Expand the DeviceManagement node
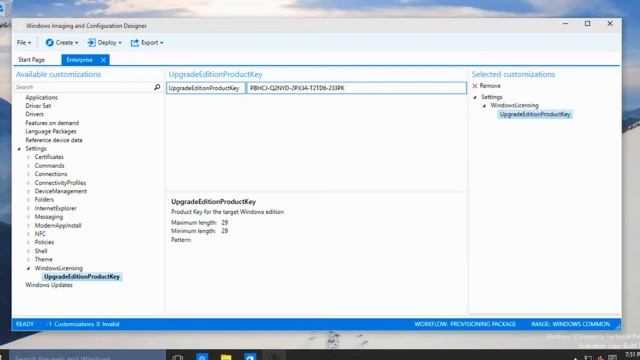This screenshot has height=360, width=640. point(28,191)
